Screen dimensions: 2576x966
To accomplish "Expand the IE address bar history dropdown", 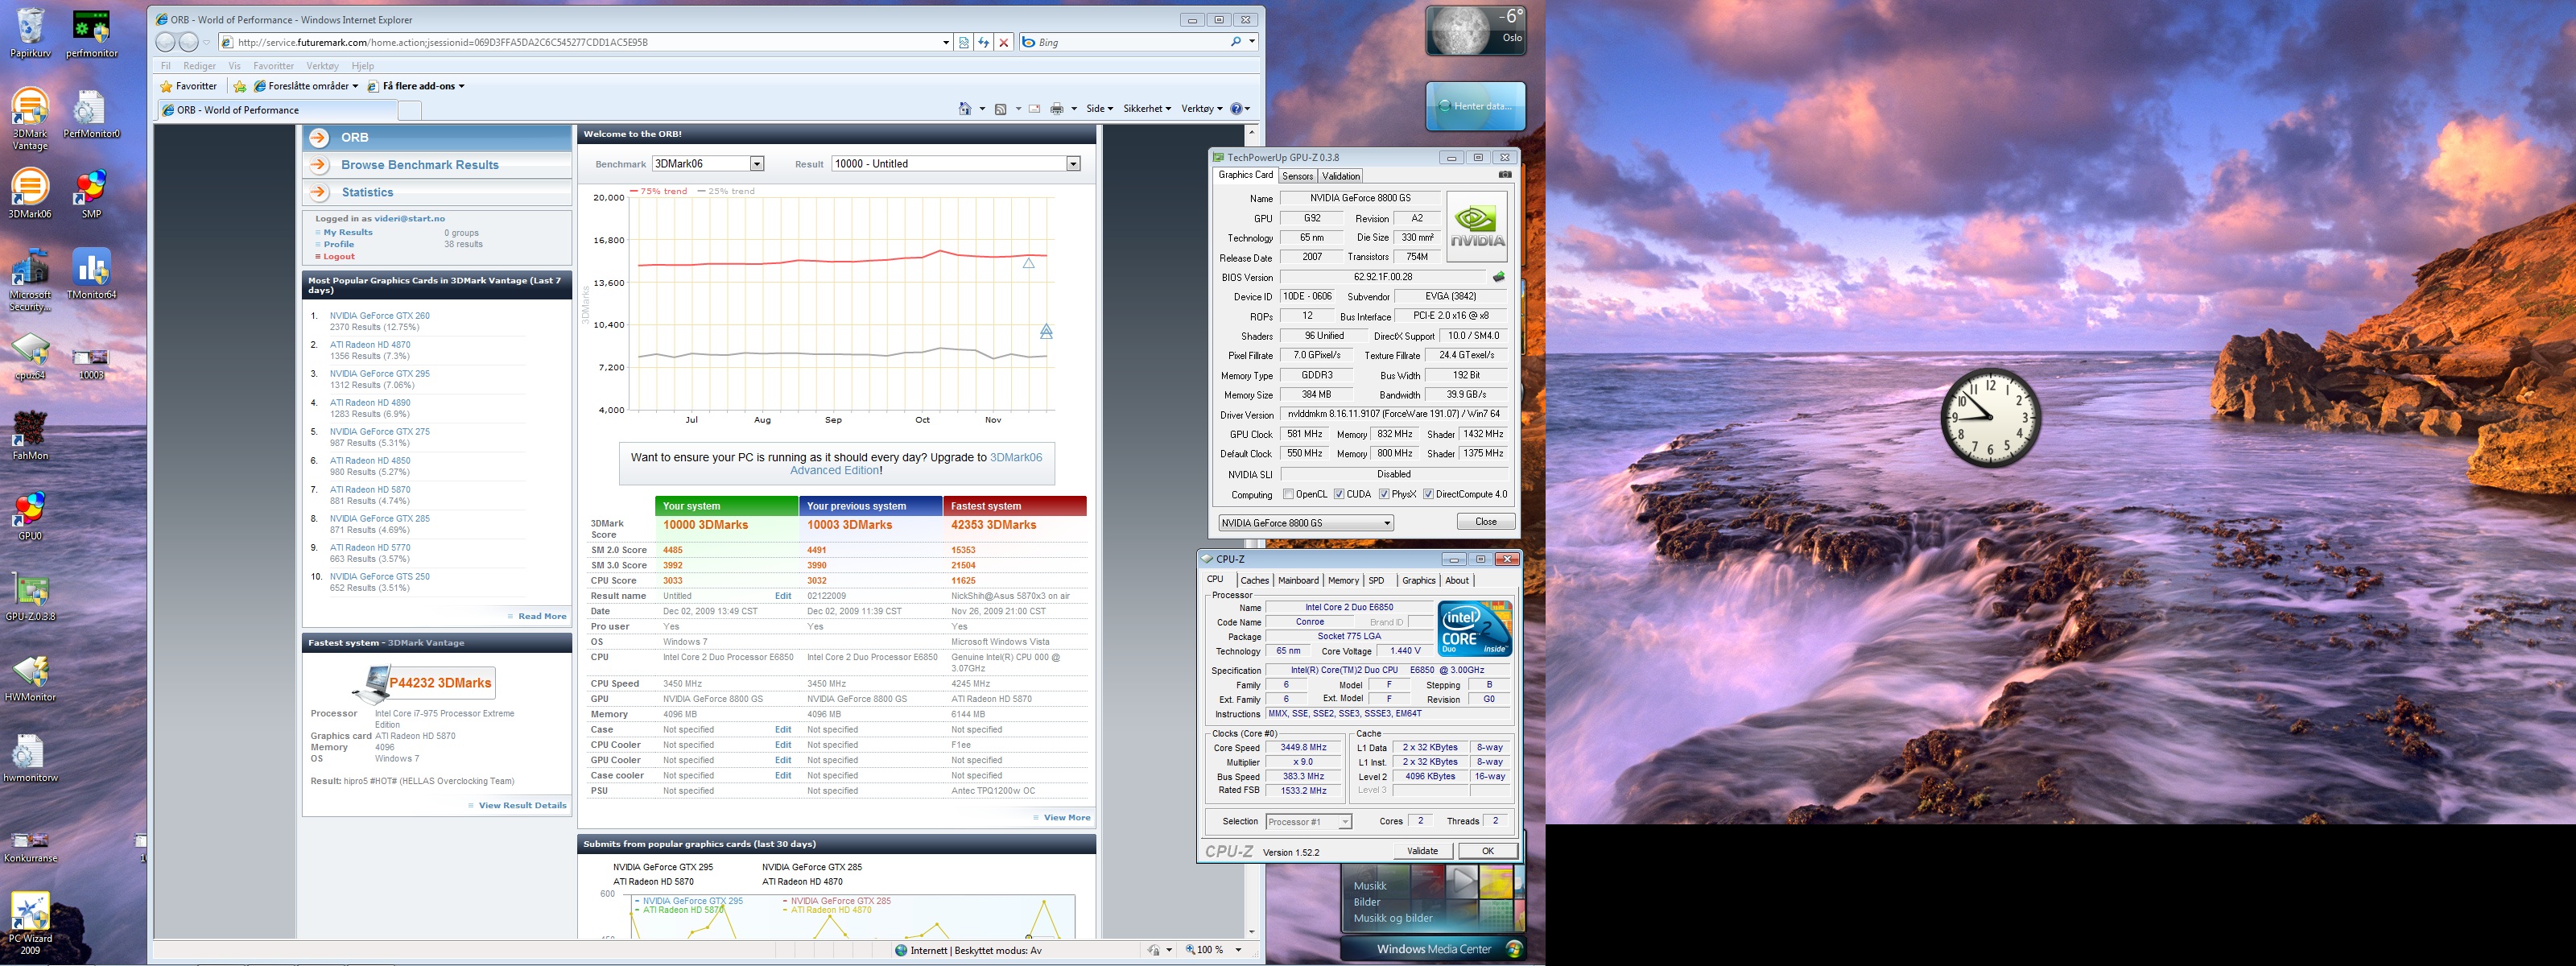I will 946,42.
